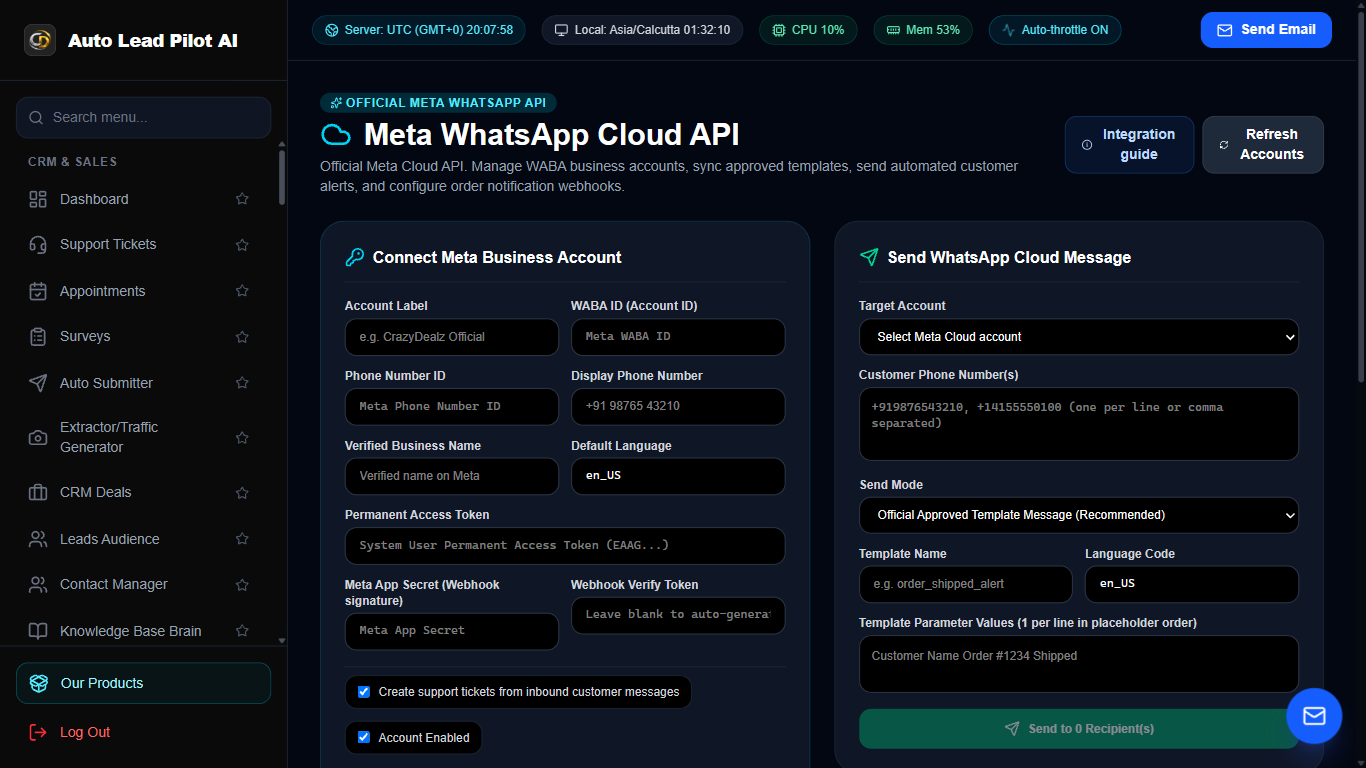Click the CRM Deals briefcase icon

38,492
